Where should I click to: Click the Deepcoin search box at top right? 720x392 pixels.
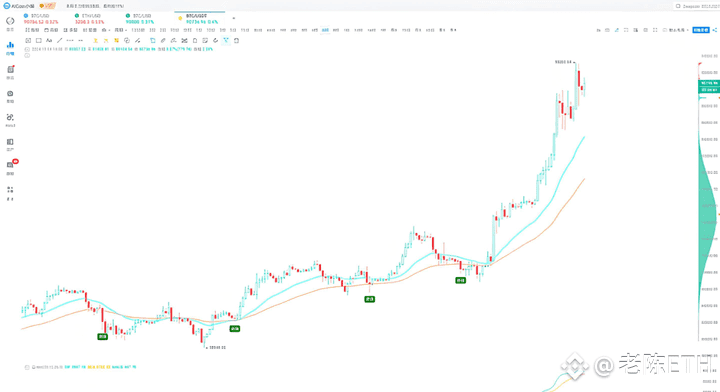click(x=696, y=6)
